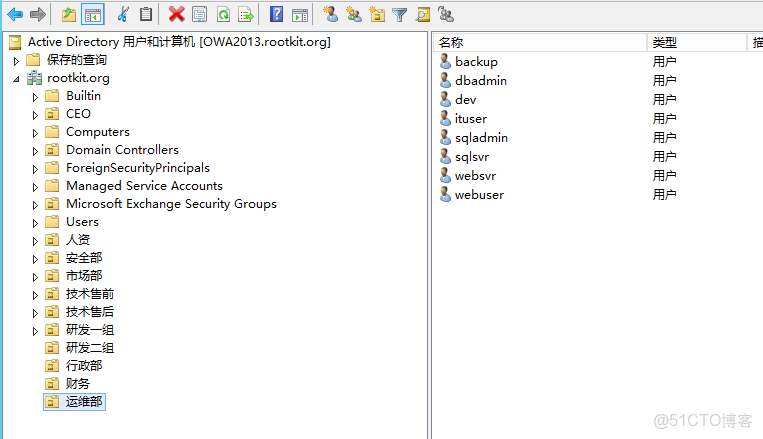Expand the 保存的查询 node
The height and width of the screenshot is (439, 763).
[16, 61]
